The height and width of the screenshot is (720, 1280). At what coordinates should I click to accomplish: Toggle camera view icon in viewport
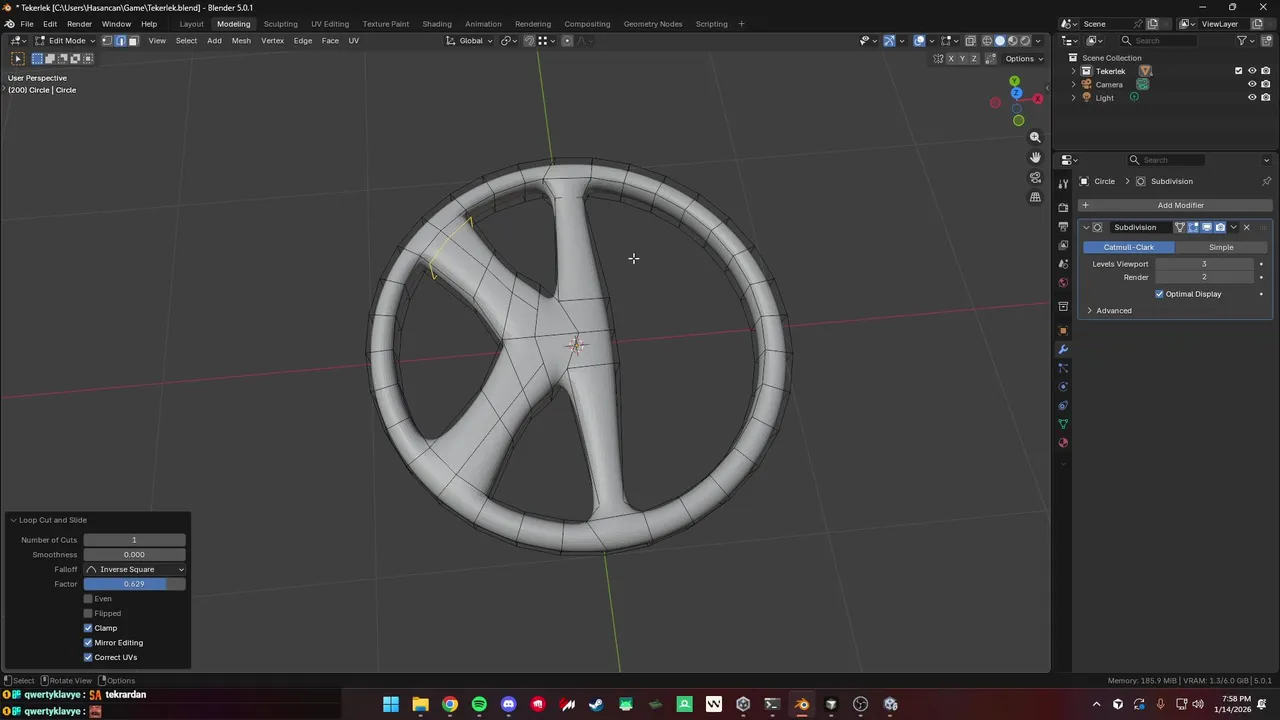[1035, 177]
